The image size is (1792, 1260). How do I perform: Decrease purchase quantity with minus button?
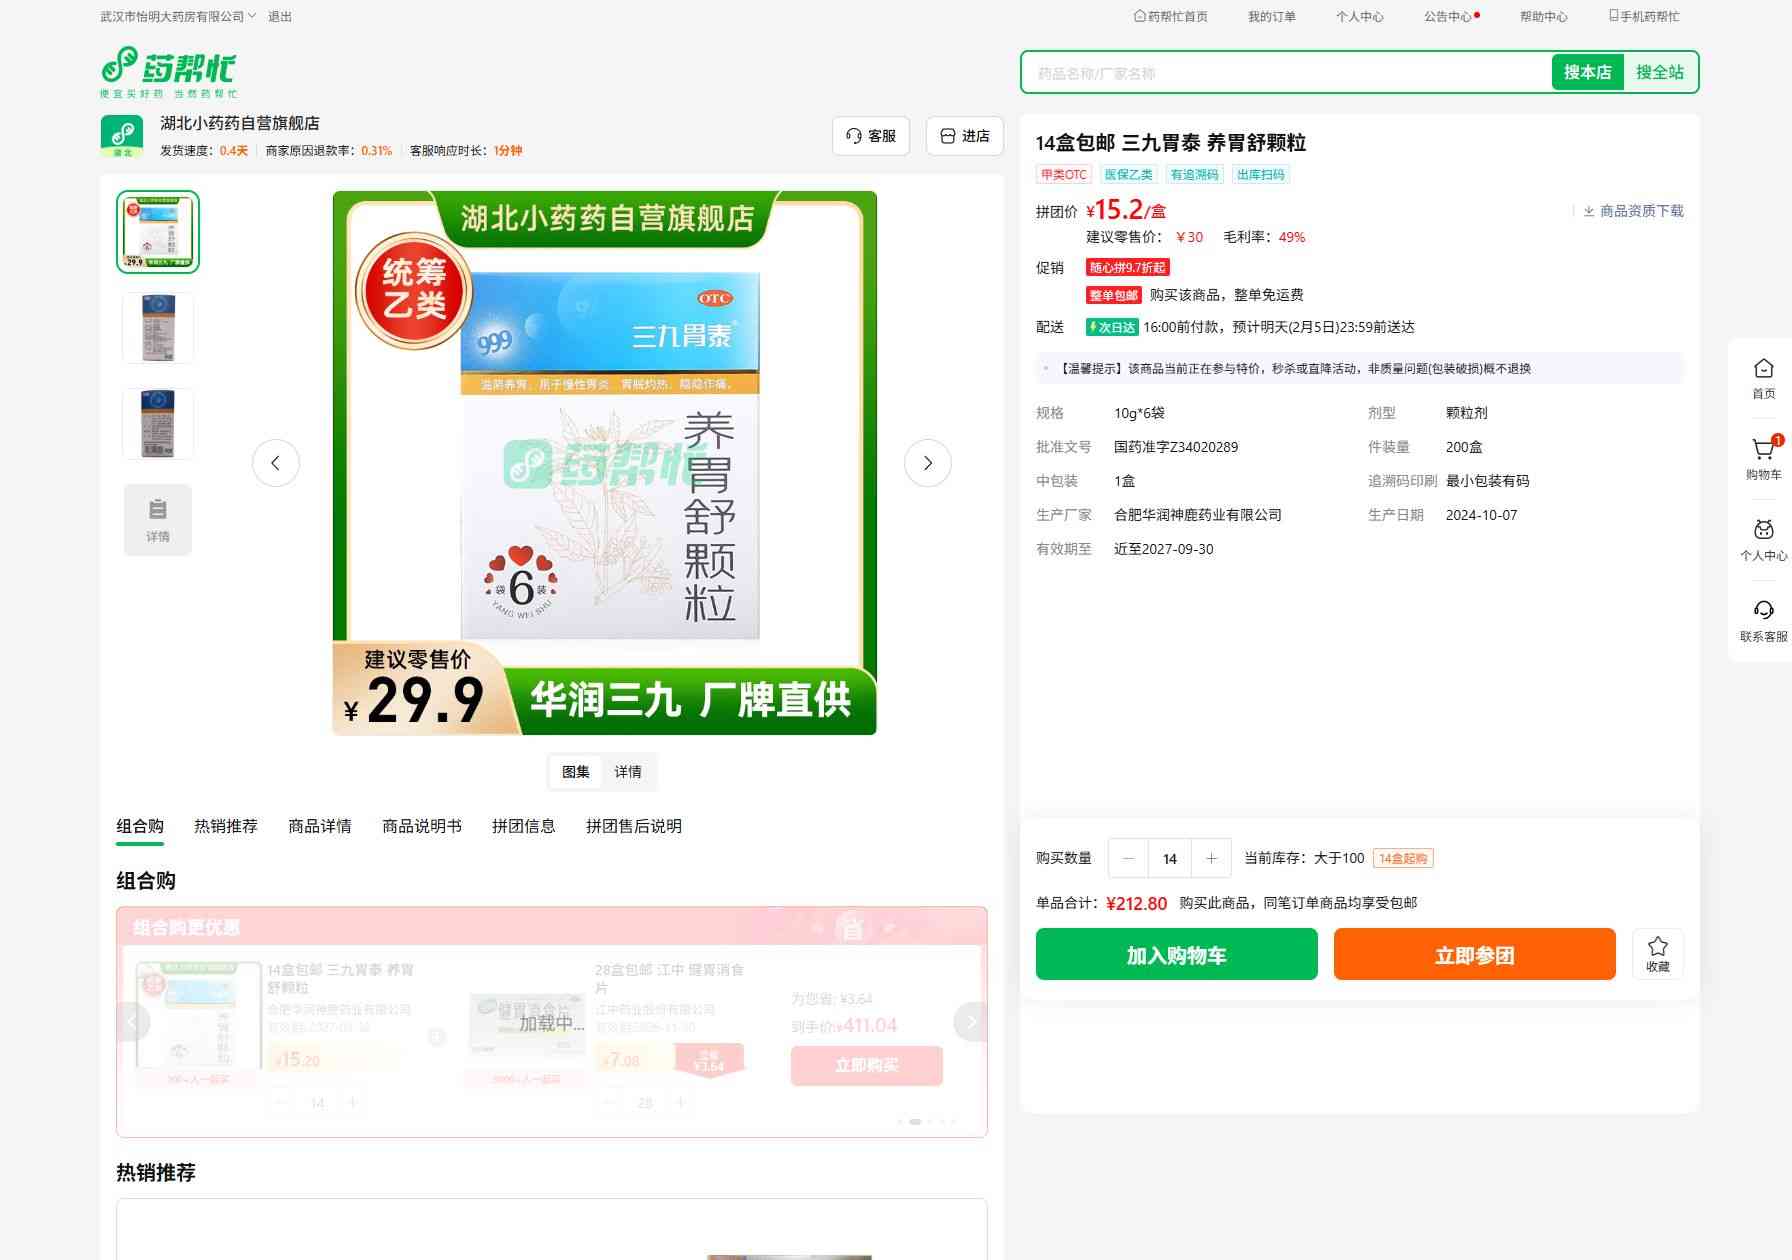[1129, 858]
